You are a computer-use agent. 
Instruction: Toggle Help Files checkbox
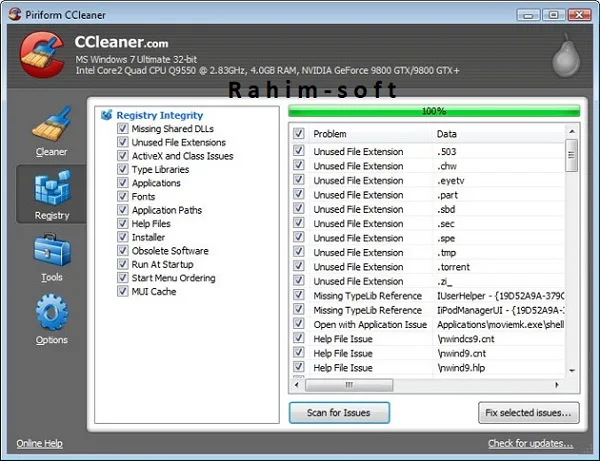[x=122, y=223]
